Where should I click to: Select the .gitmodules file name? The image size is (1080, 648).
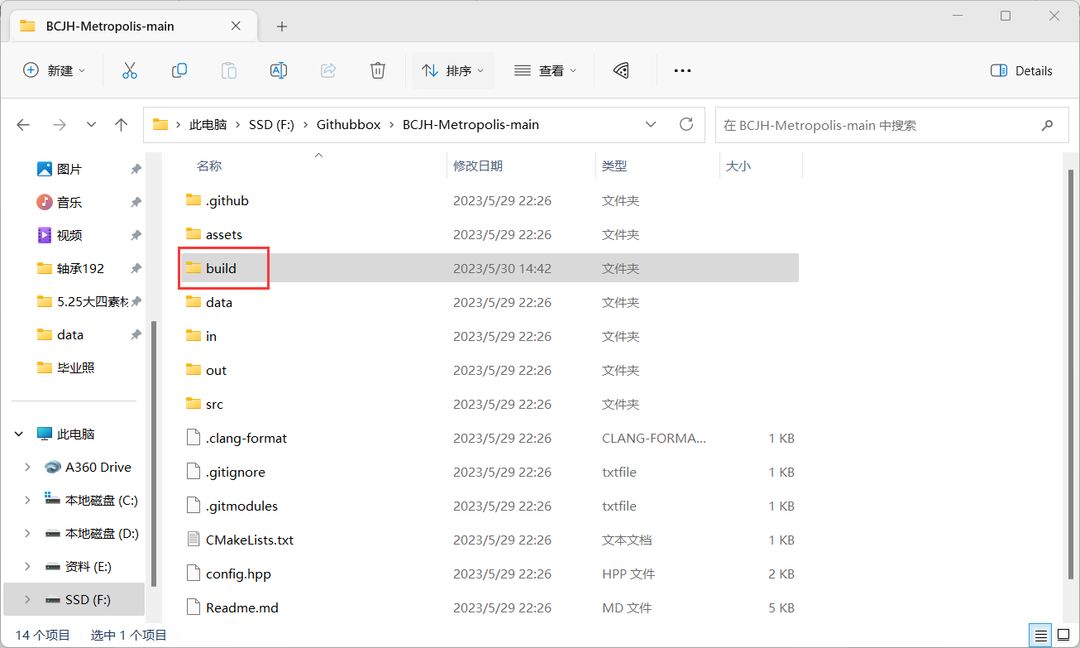point(242,506)
